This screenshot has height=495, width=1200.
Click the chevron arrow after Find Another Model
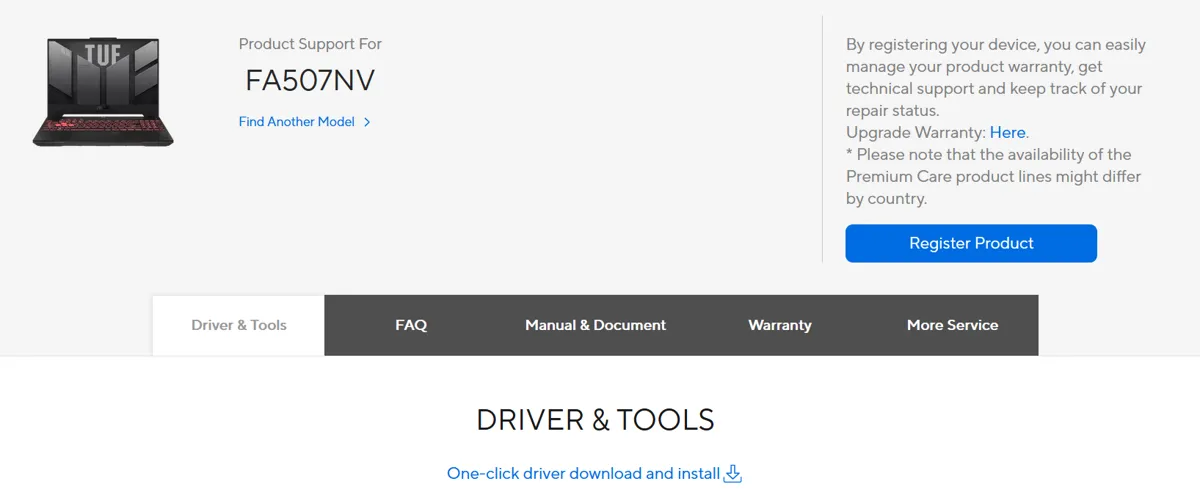coord(367,122)
